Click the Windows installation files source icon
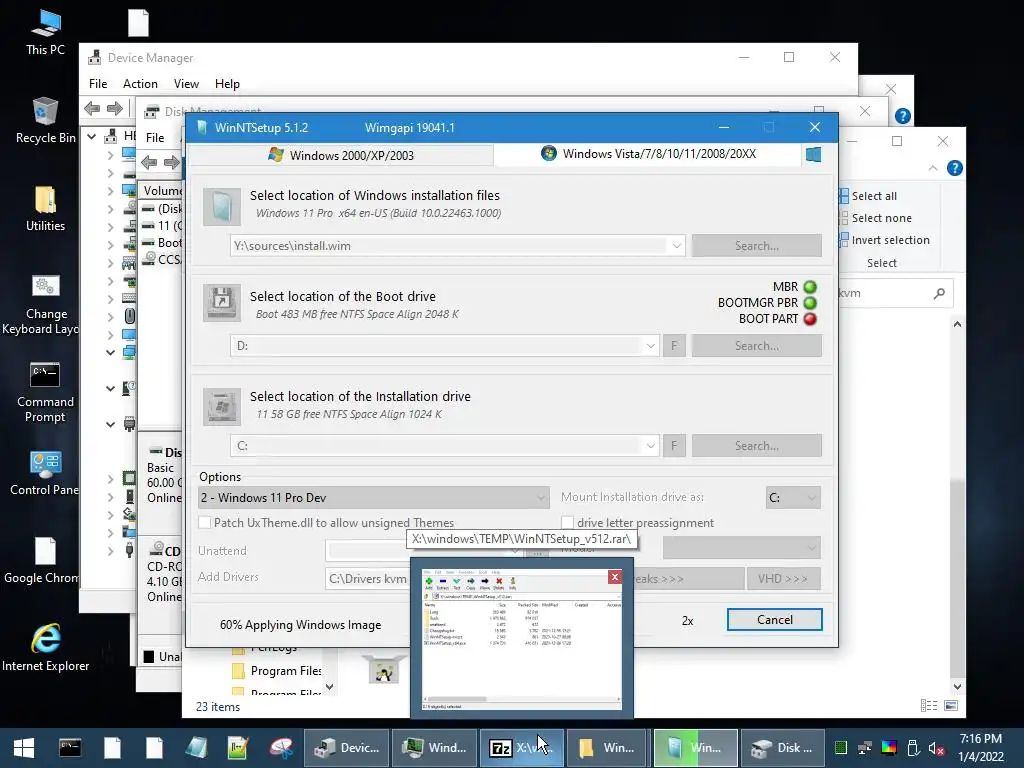 pos(221,207)
